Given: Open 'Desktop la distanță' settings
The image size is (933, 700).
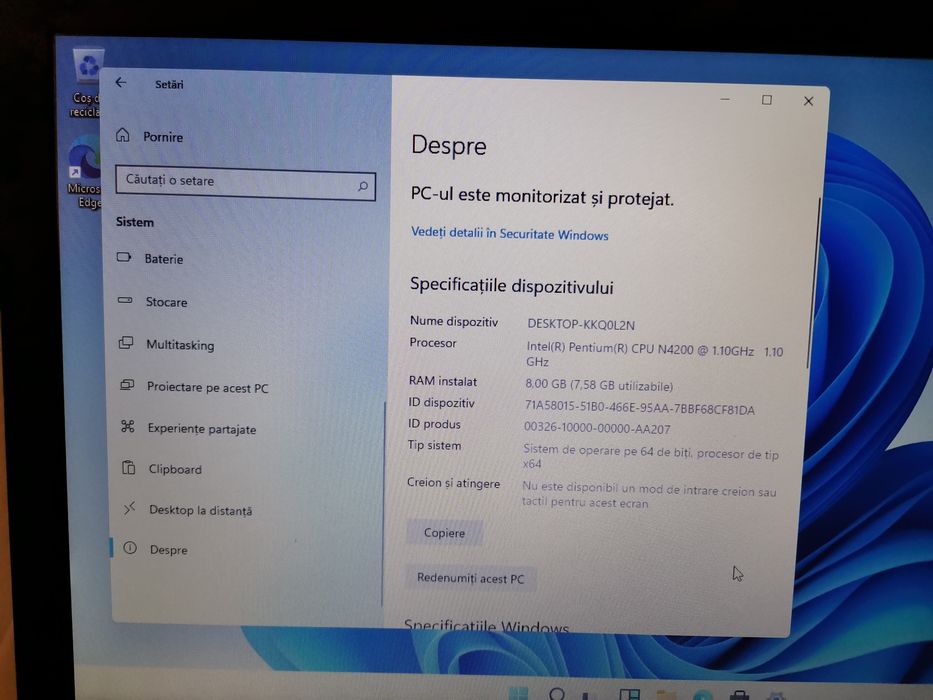Looking at the screenshot, I should [201, 510].
